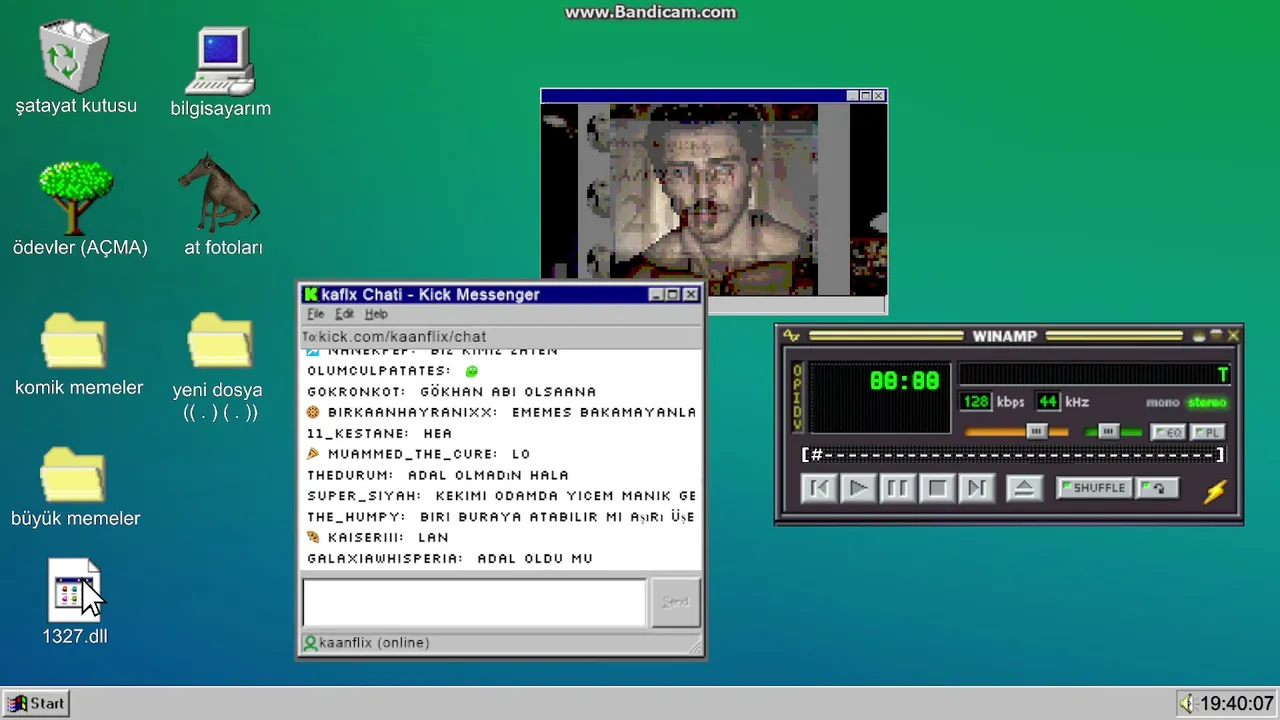Click the Send button in Kick Messenger
Viewport: 1280px width, 720px height.
coord(675,602)
